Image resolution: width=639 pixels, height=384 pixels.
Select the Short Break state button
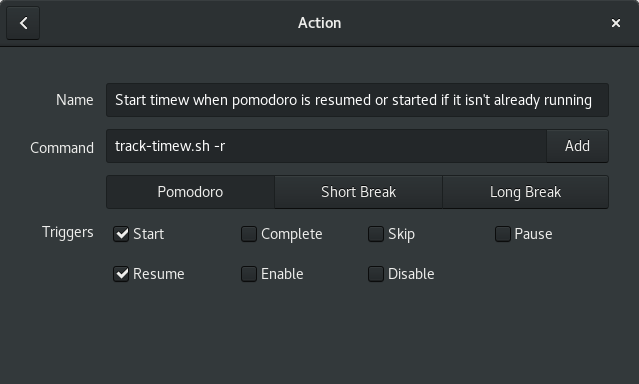(x=359, y=192)
